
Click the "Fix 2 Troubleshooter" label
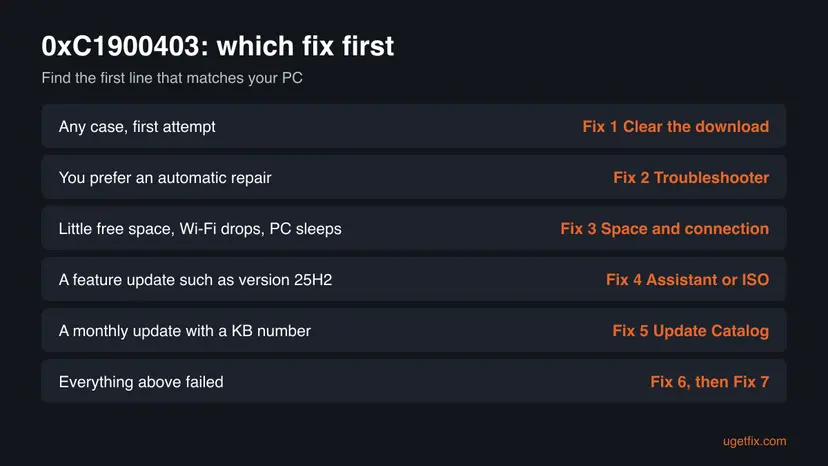(691, 178)
